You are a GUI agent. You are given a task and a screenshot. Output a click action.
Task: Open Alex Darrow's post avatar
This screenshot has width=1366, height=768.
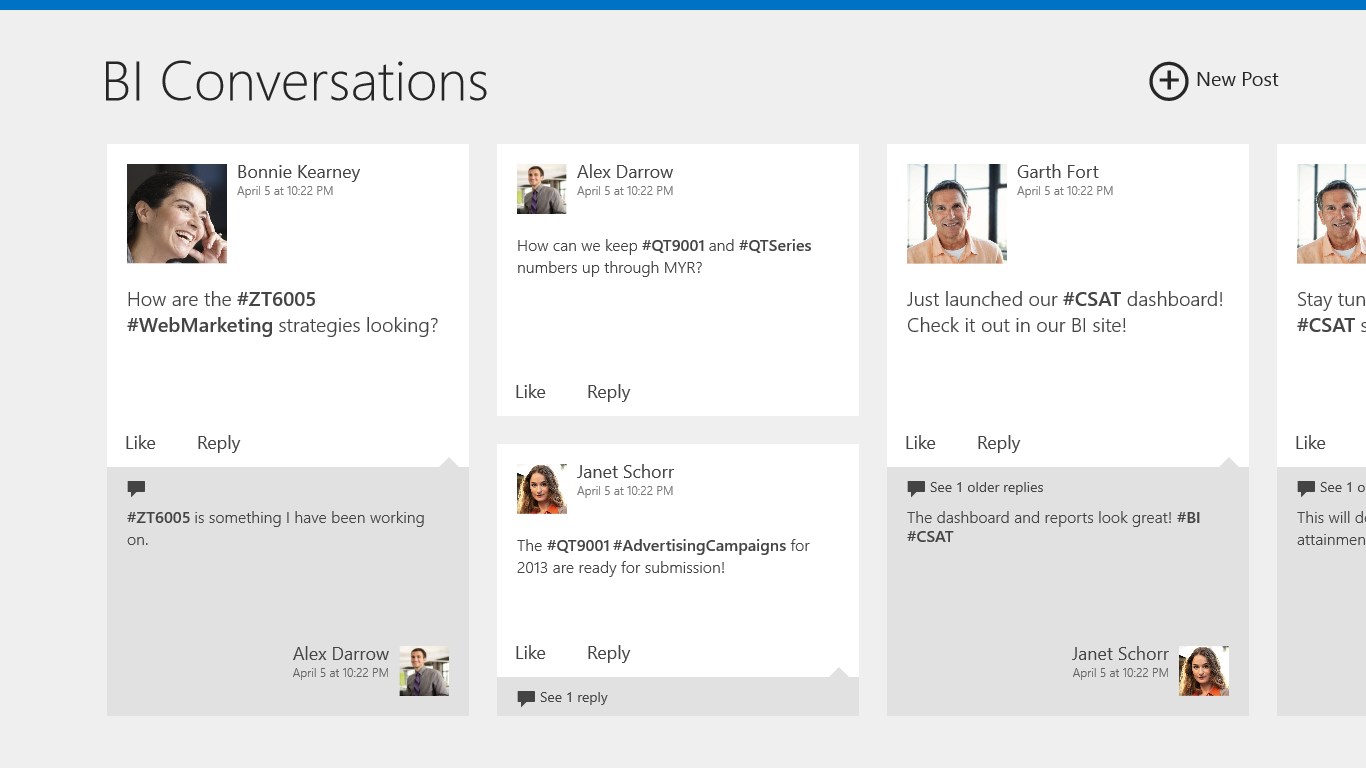[542, 189]
